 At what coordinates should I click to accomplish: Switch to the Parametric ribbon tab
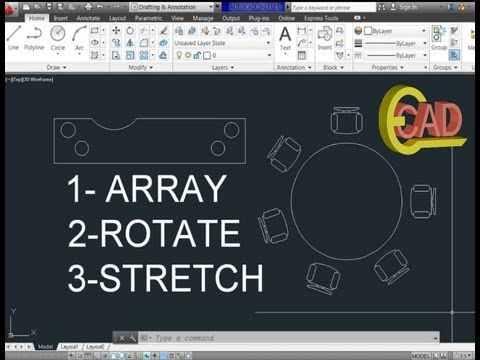pyautogui.click(x=148, y=18)
